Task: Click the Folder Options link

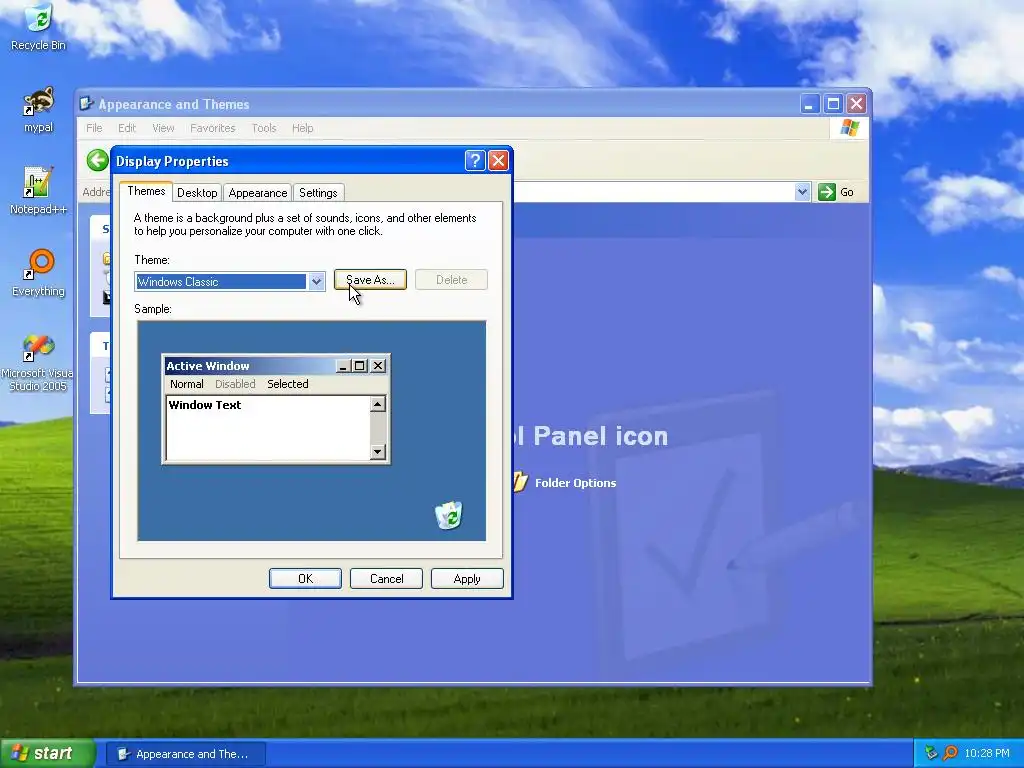Action: click(575, 483)
